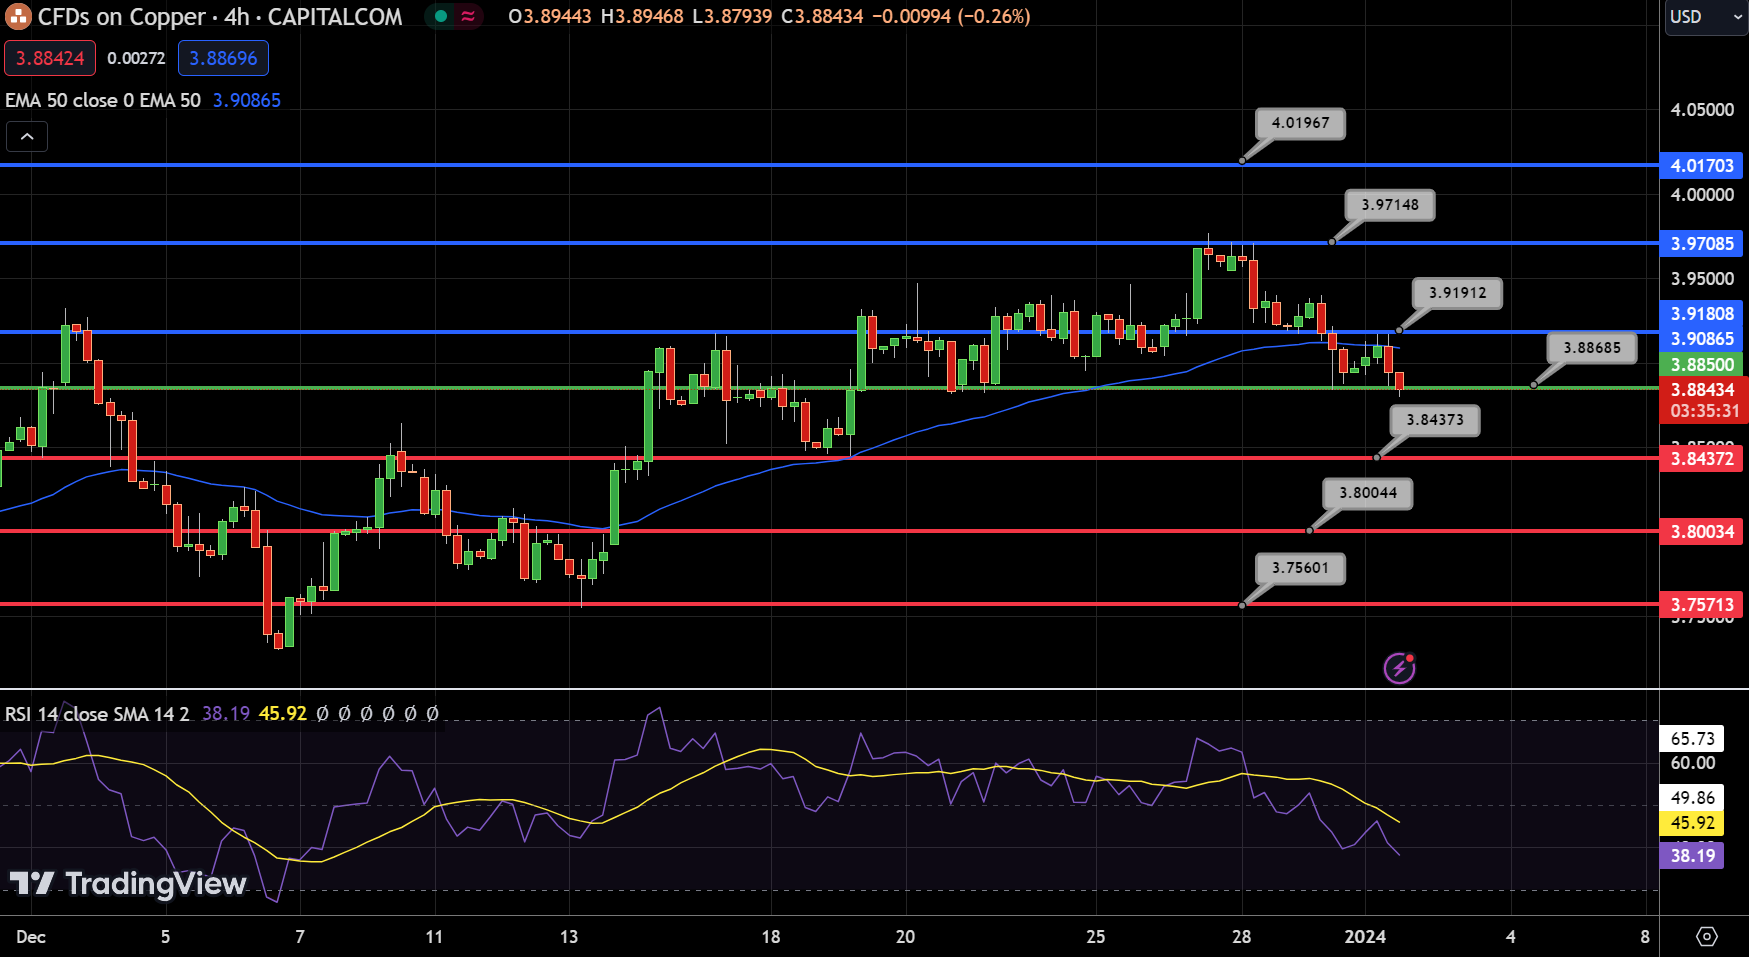Click the 18 date on the time axis
Image resolution: width=1749 pixels, height=957 pixels.
771,937
